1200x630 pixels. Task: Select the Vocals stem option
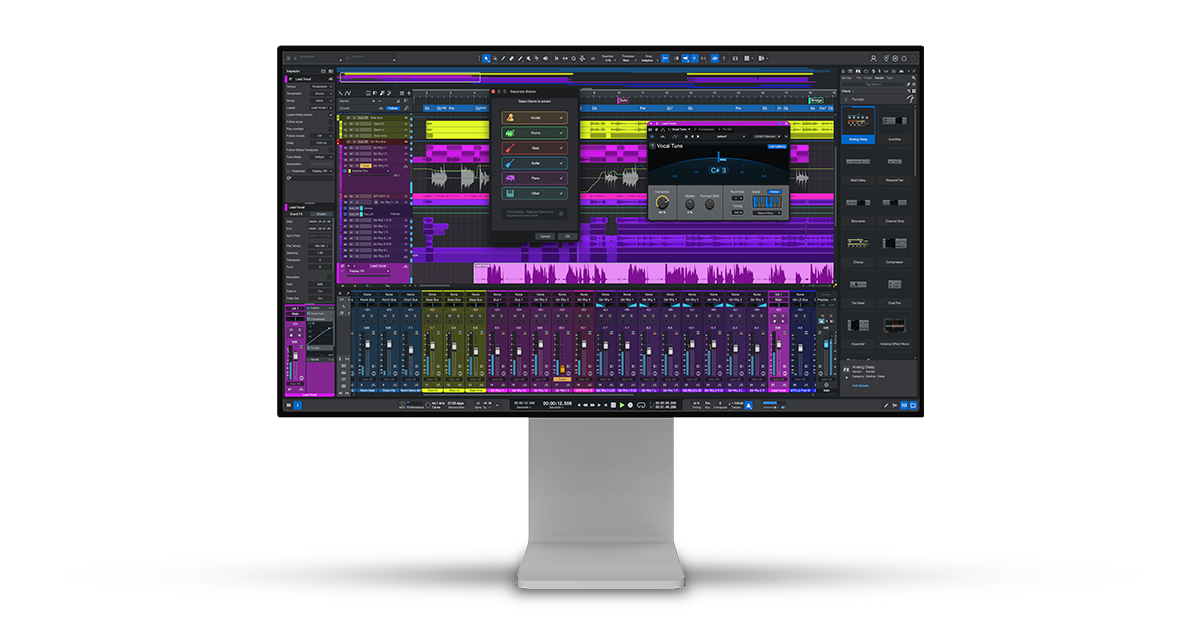pos(535,118)
